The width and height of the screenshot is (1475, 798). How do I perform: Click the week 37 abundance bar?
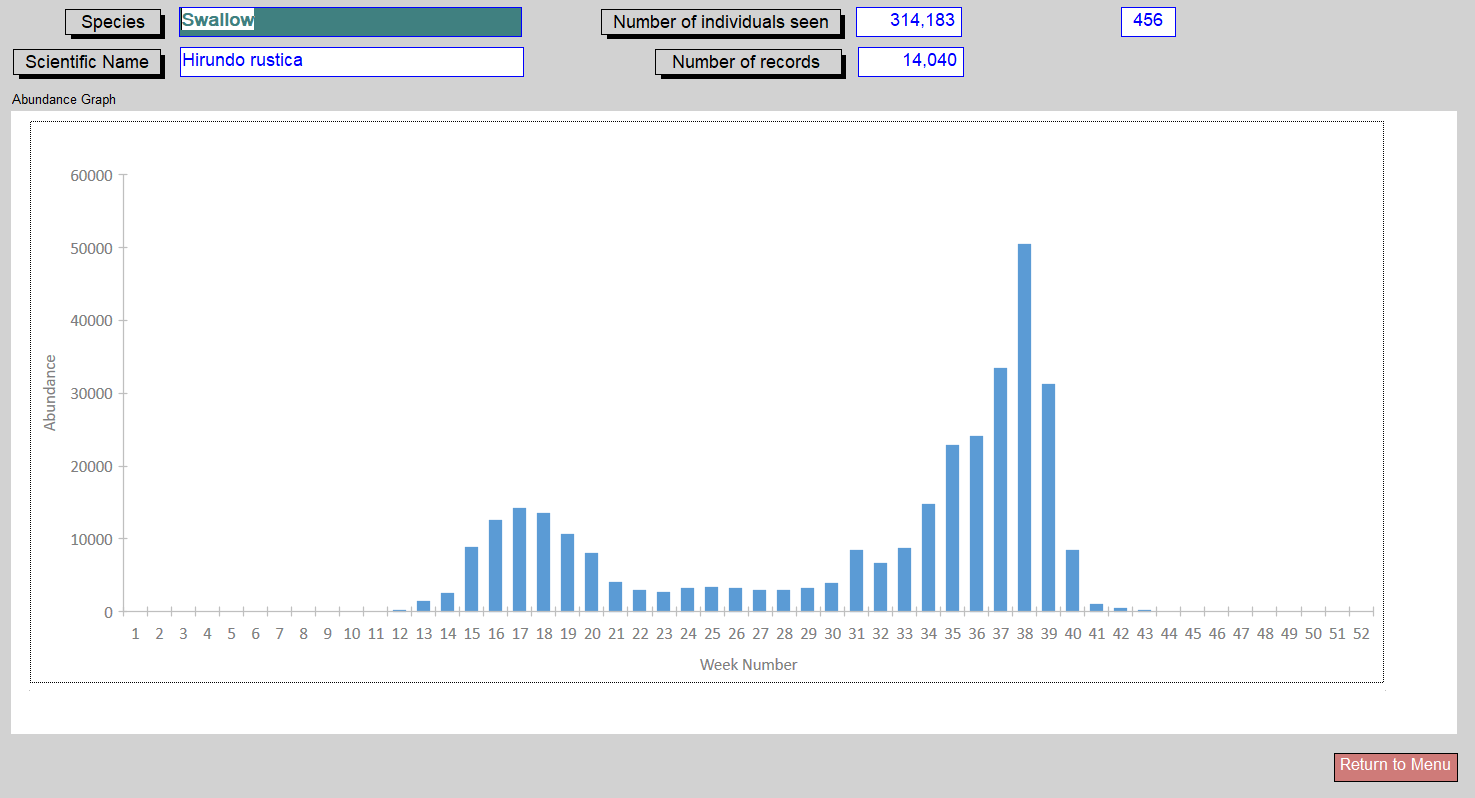pyautogui.click(x=1000, y=490)
